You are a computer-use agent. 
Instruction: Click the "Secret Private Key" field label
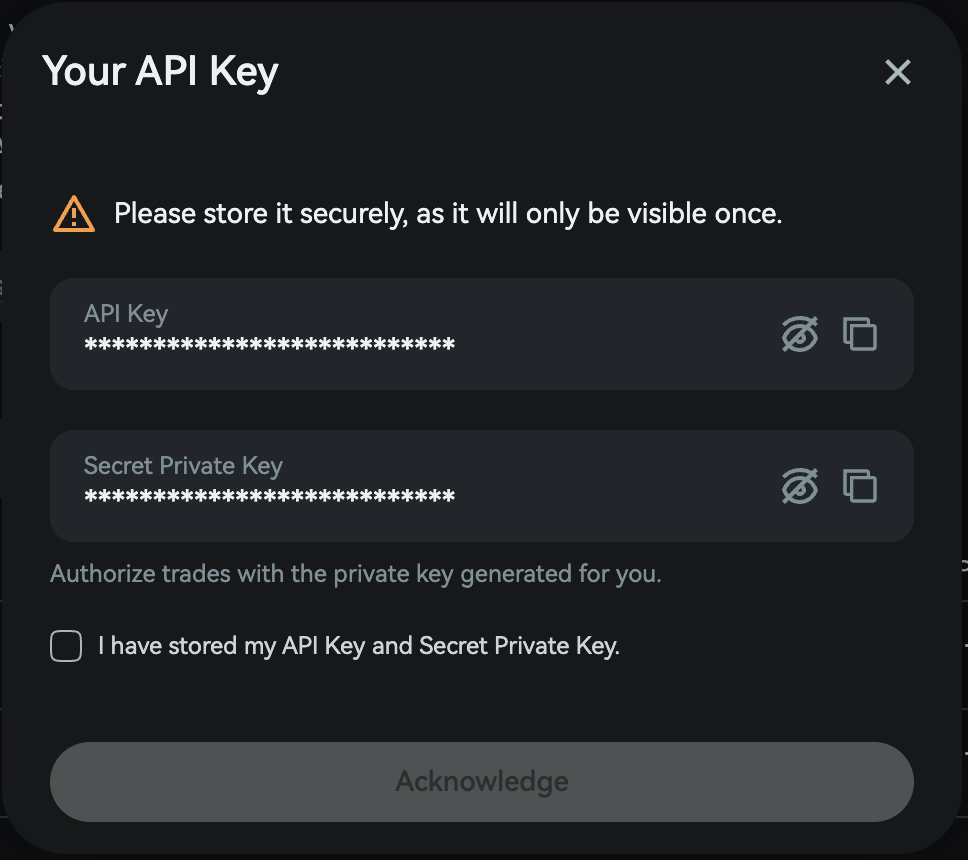pos(183,466)
